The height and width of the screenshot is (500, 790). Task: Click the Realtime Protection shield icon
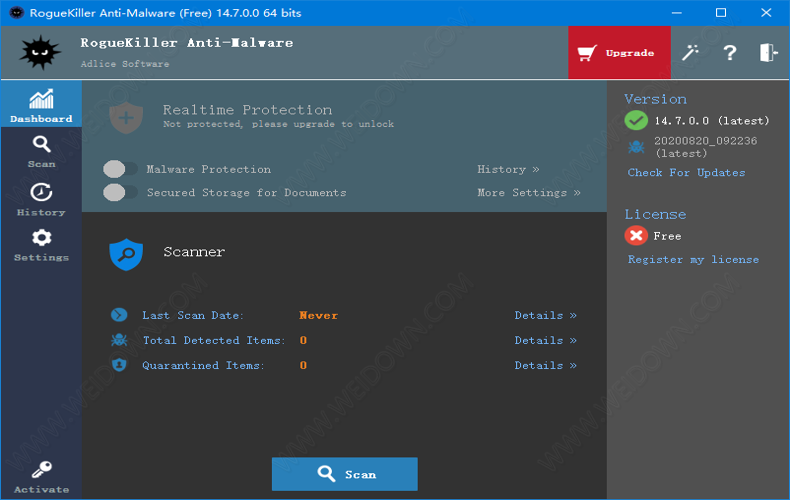tap(126, 117)
